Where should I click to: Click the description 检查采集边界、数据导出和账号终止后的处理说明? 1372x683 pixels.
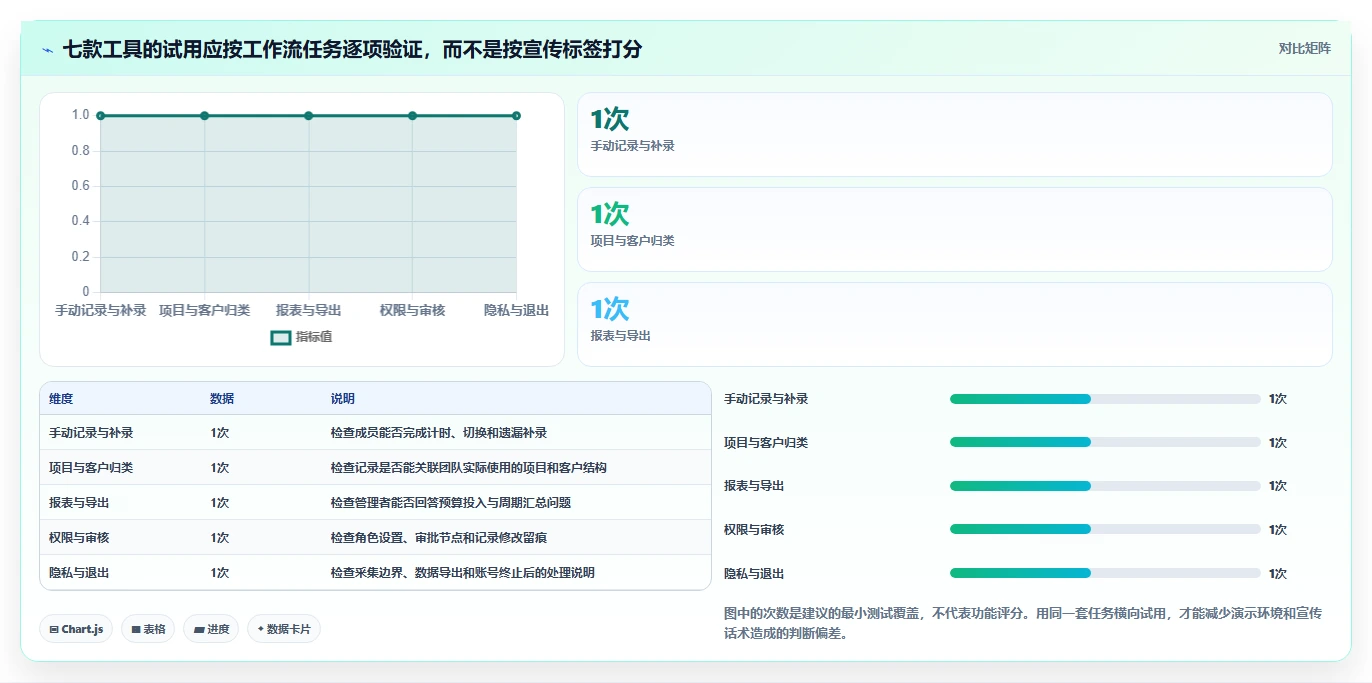pyautogui.click(x=463, y=573)
